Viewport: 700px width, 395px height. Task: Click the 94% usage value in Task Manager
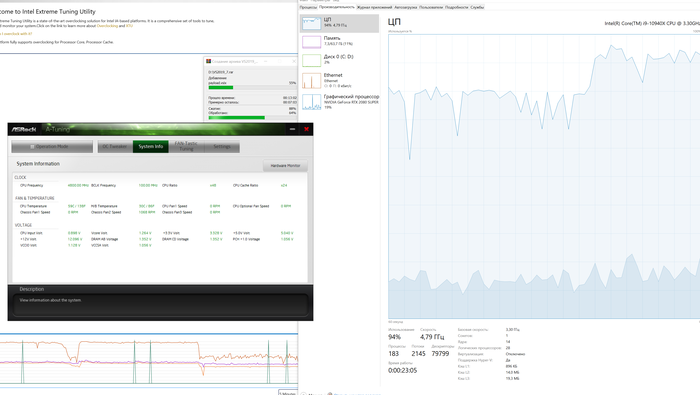click(395, 337)
